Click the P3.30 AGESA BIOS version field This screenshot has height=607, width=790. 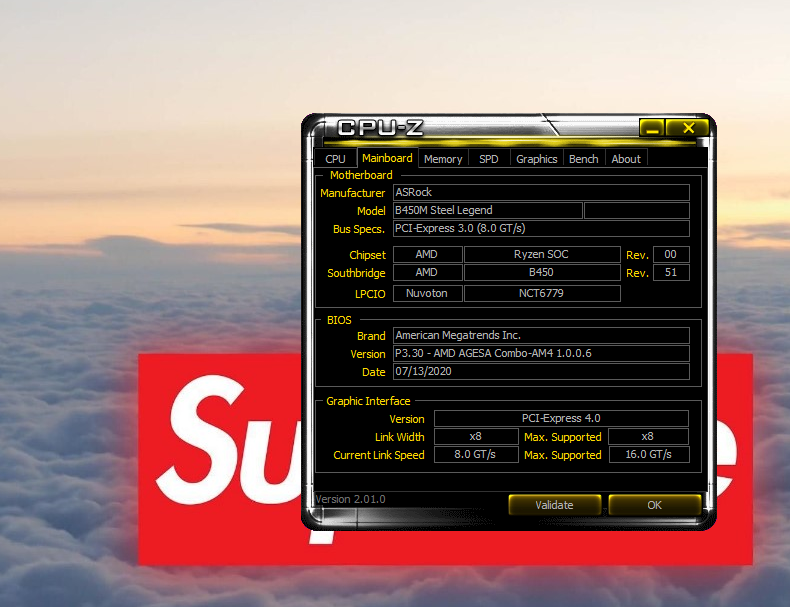(541, 354)
